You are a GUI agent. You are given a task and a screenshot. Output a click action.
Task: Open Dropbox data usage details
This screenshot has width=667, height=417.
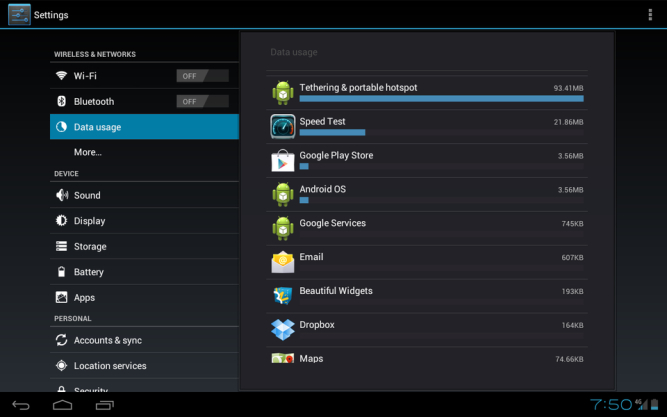click(x=427, y=330)
